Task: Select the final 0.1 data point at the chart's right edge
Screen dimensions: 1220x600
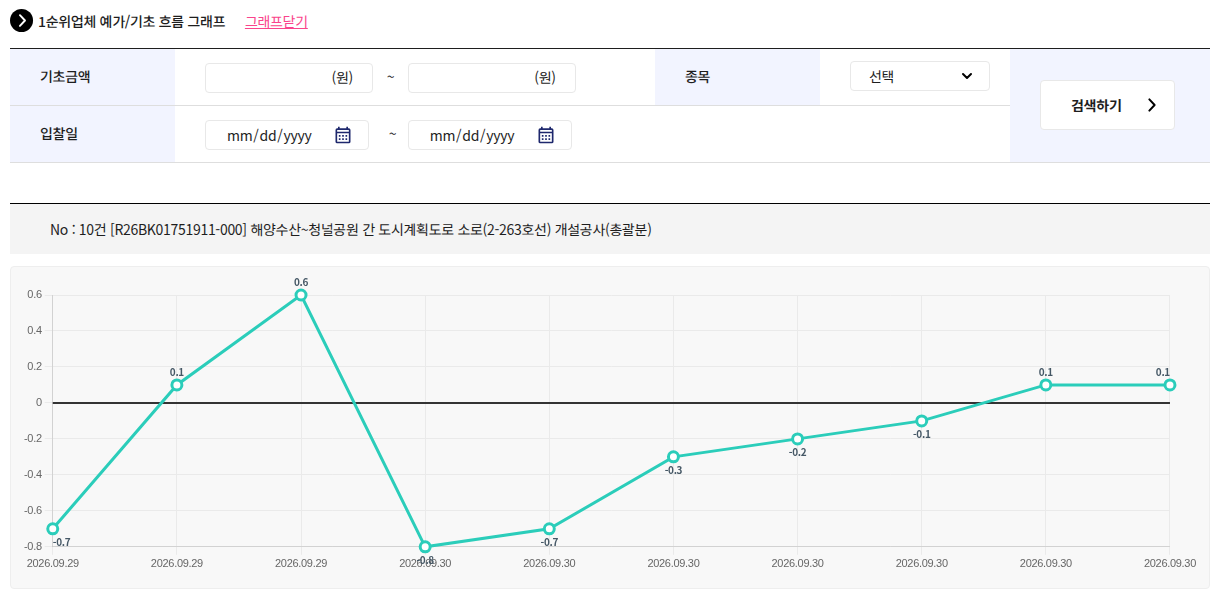Action: pos(1169,385)
